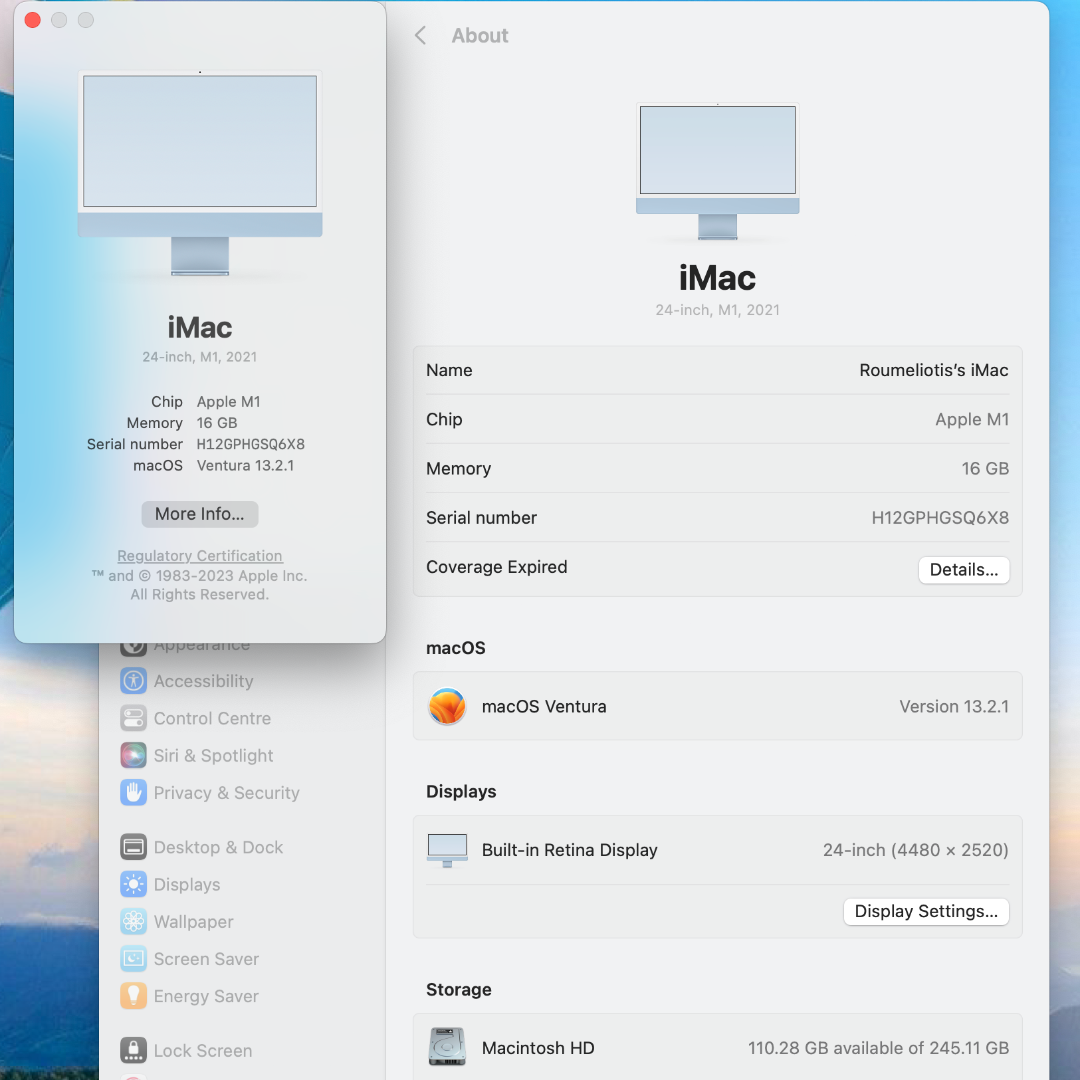Open coverage Details… in the About pane
This screenshot has height=1080, width=1080.
[964, 570]
